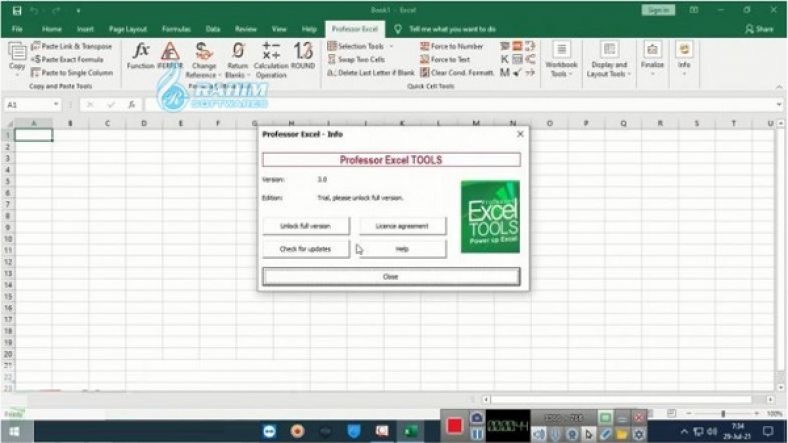
Task: Click Clear Cond. Formatt.
Action: 457,73
